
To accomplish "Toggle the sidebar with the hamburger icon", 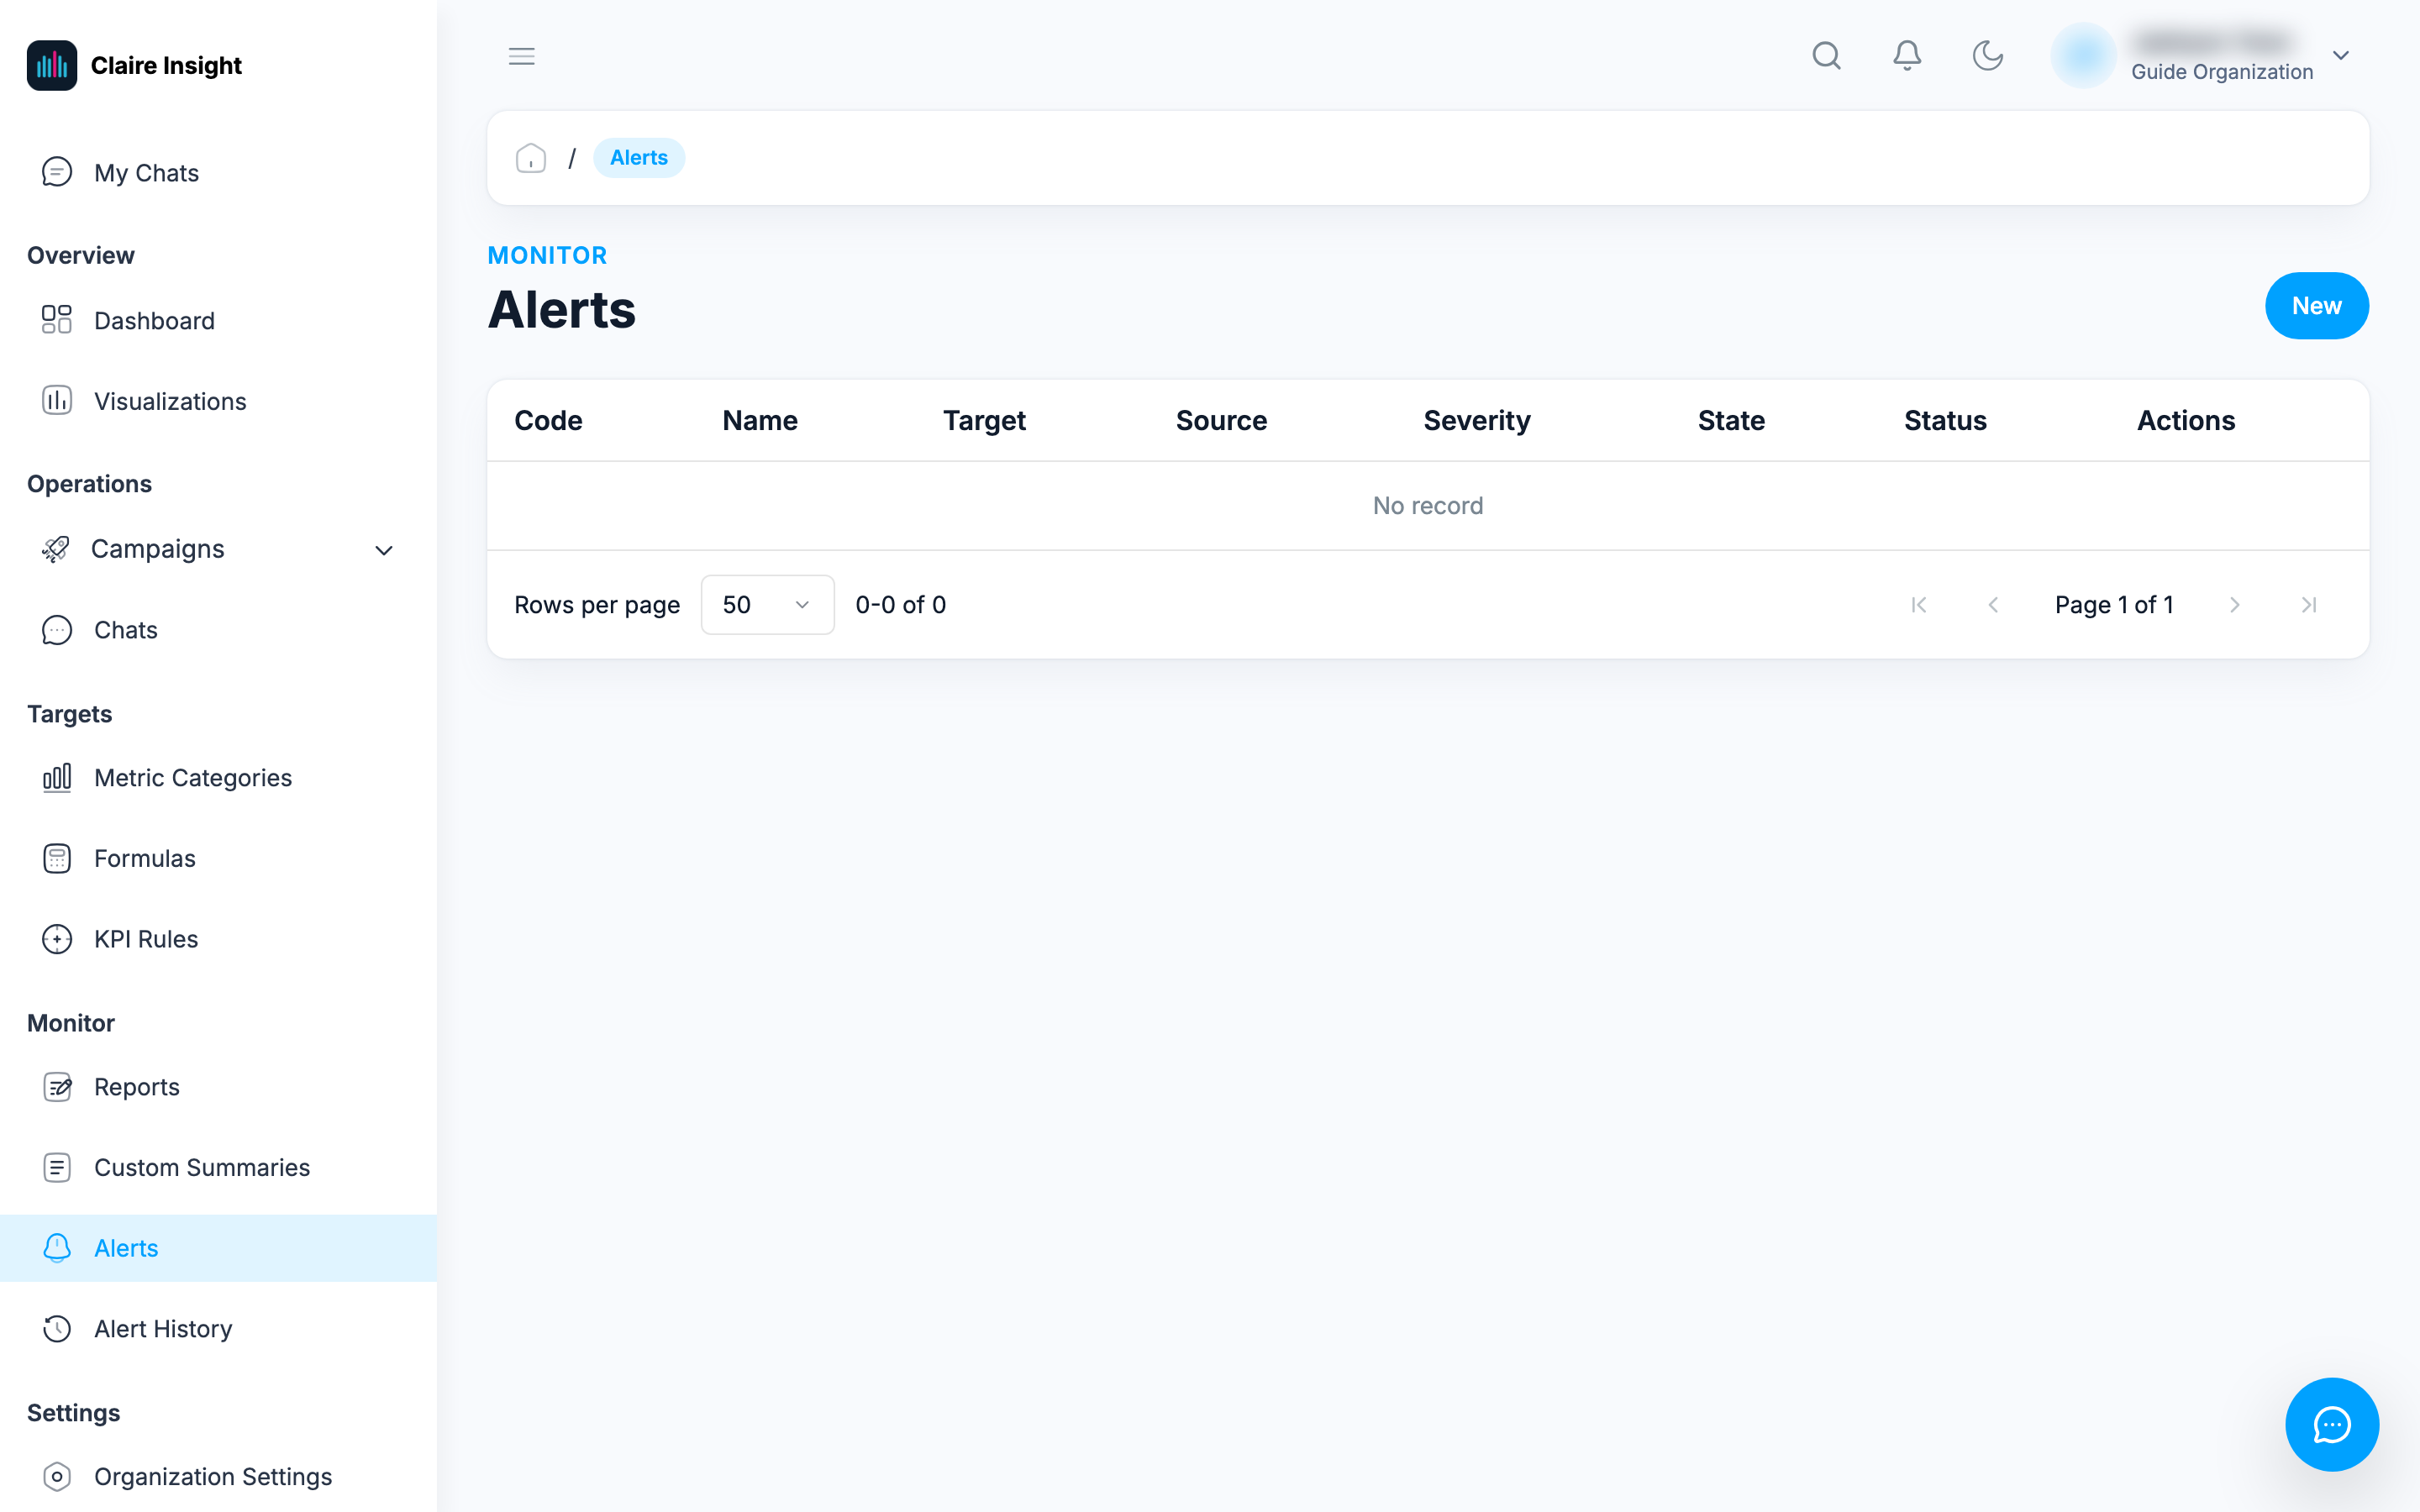I will coord(522,56).
